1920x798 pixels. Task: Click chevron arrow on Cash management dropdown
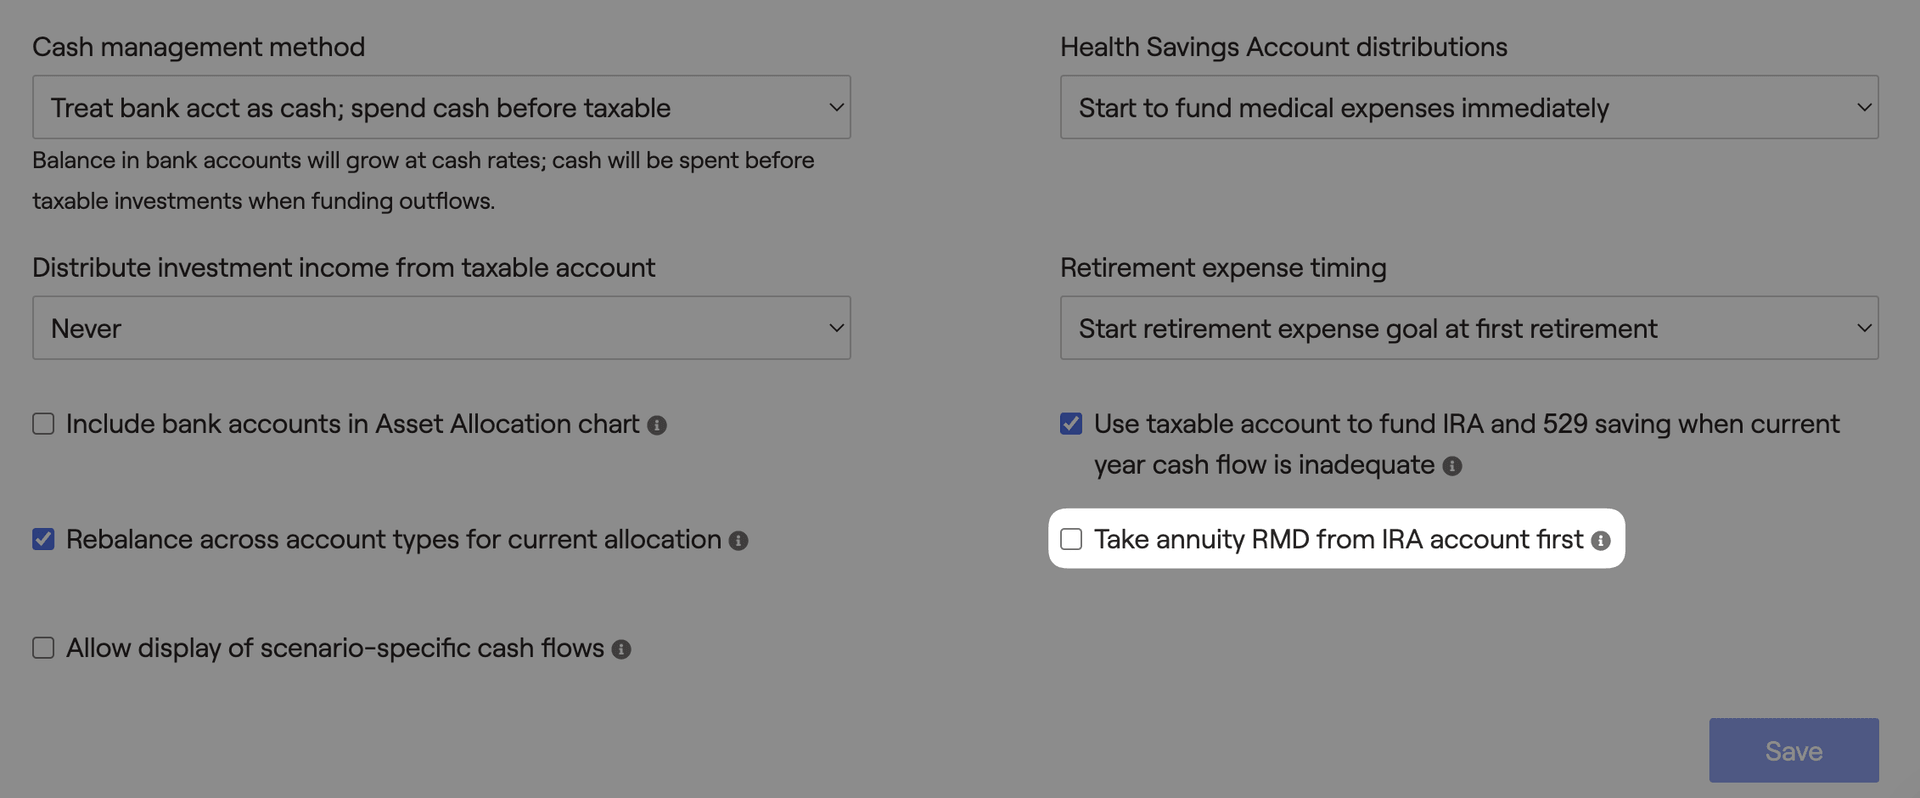coord(836,107)
